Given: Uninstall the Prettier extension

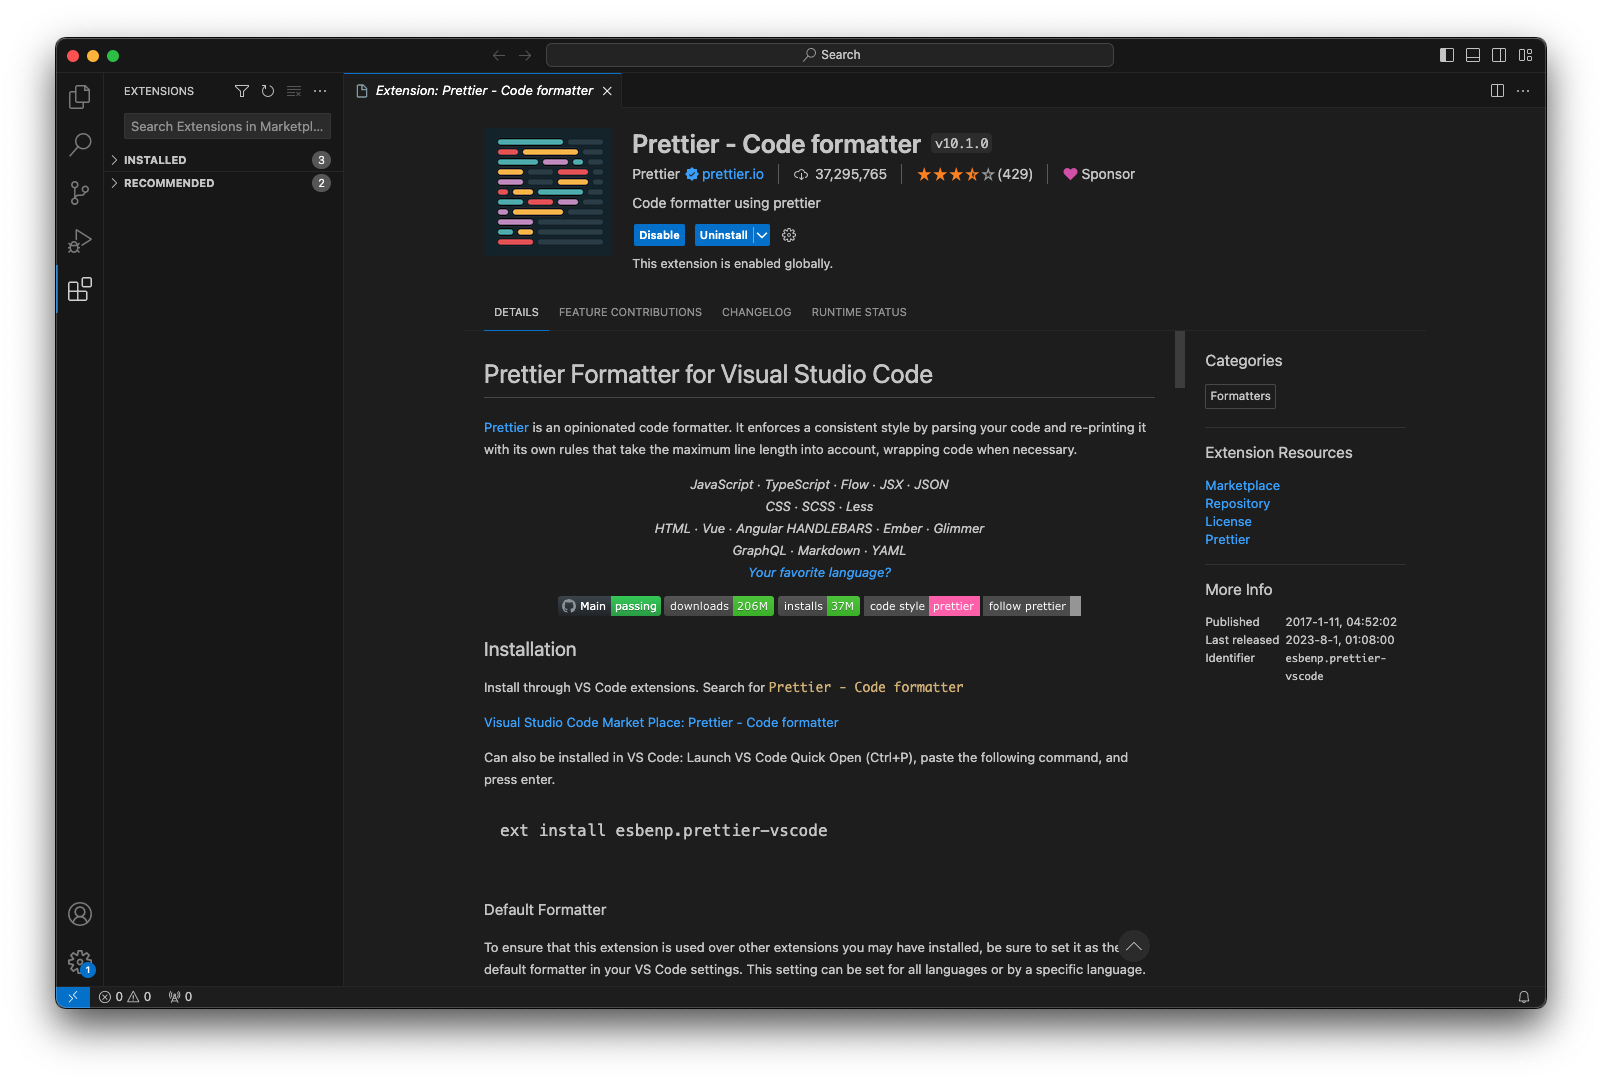Looking at the screenshot, I should click(723, 235).
